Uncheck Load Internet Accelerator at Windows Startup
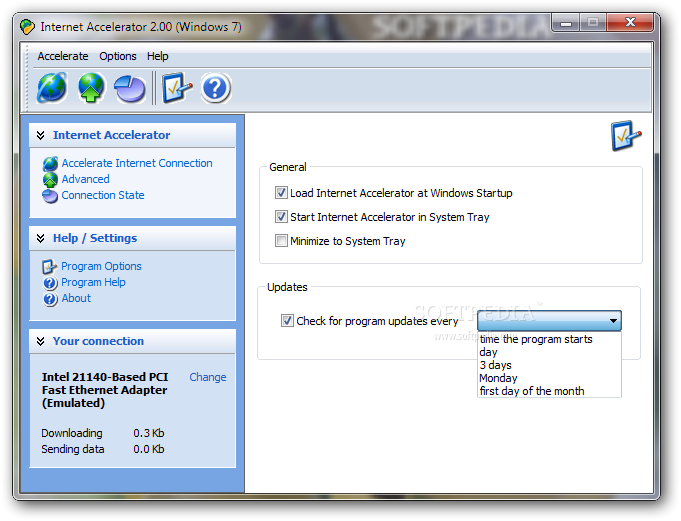This screenshot has height=521, width=681. (x=281, y=192)
